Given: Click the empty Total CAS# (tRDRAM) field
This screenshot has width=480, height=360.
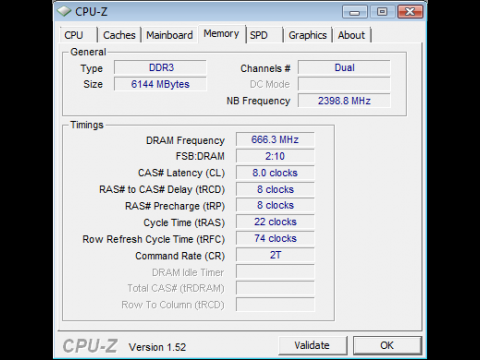Looking at the screenshot, I should pos(275,288).
